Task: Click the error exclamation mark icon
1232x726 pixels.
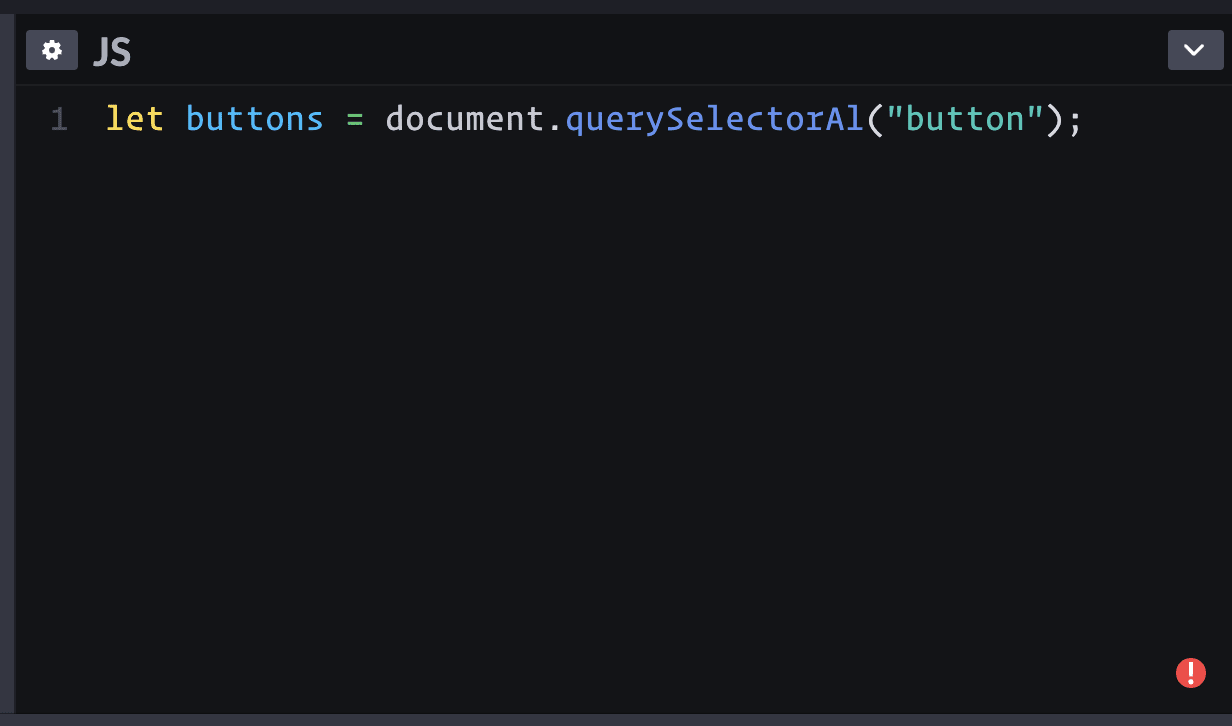Action: tap(1190, 673)
